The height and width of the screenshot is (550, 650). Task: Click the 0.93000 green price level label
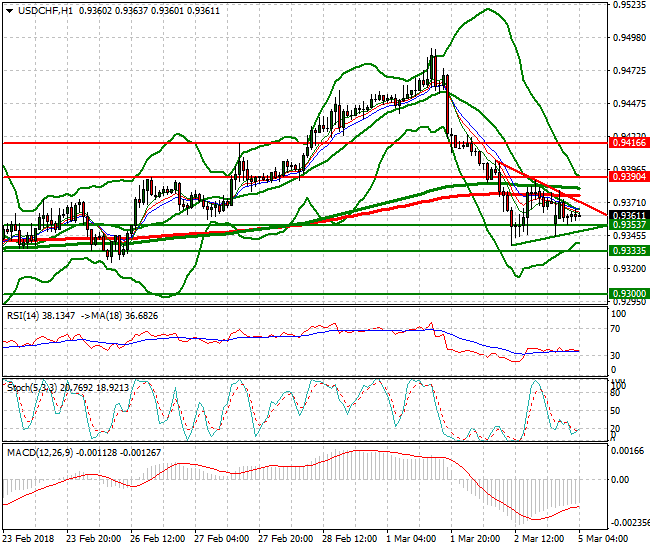[629, 294]
